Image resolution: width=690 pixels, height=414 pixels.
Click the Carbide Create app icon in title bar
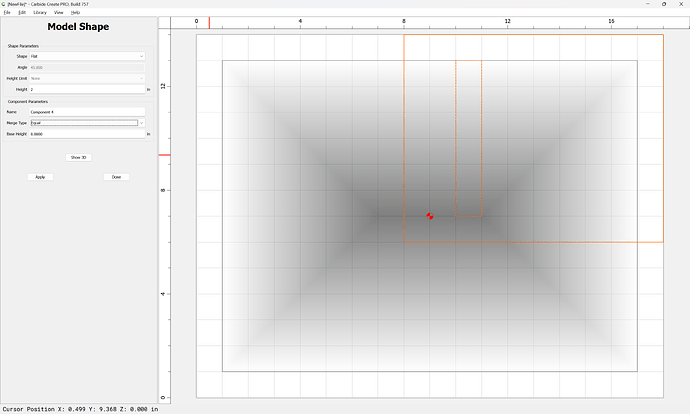[4, 4]
